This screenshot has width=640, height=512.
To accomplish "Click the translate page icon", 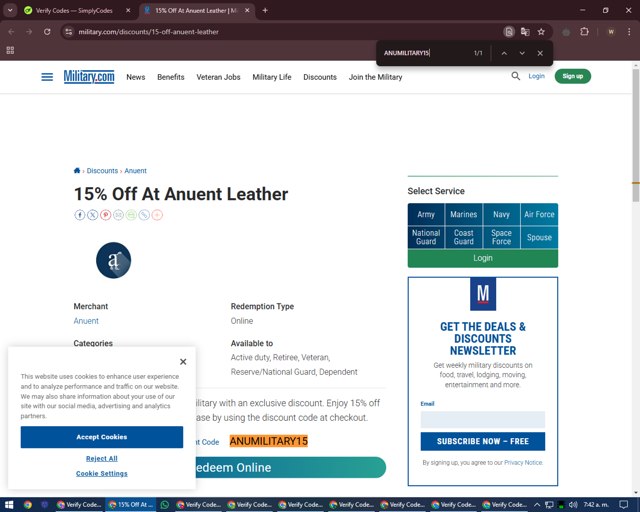I will 525,32.
